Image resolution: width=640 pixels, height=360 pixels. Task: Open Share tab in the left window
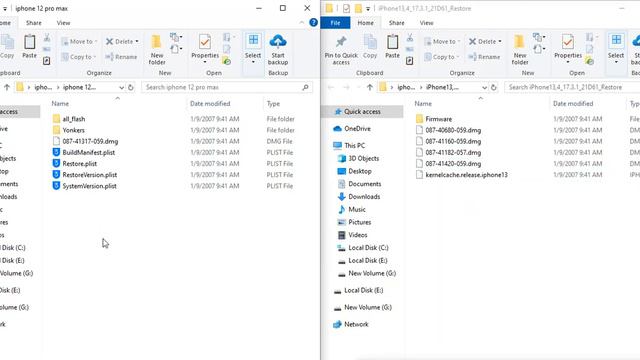coord(34,23)
